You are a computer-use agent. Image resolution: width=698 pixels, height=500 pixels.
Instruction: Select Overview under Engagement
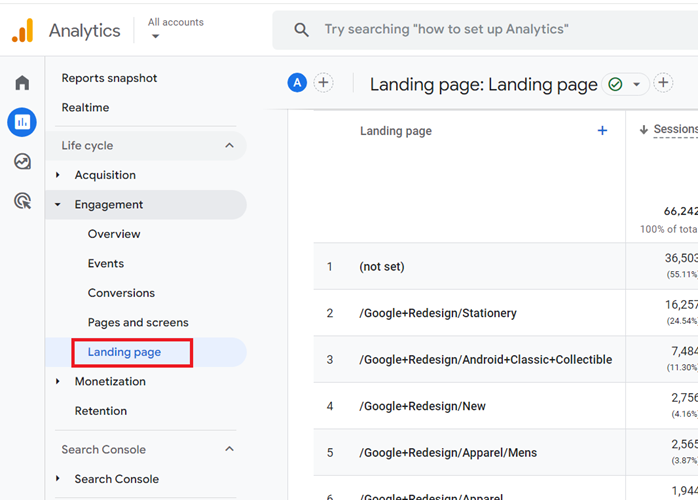pyautogui.click(x=114, y=234)
